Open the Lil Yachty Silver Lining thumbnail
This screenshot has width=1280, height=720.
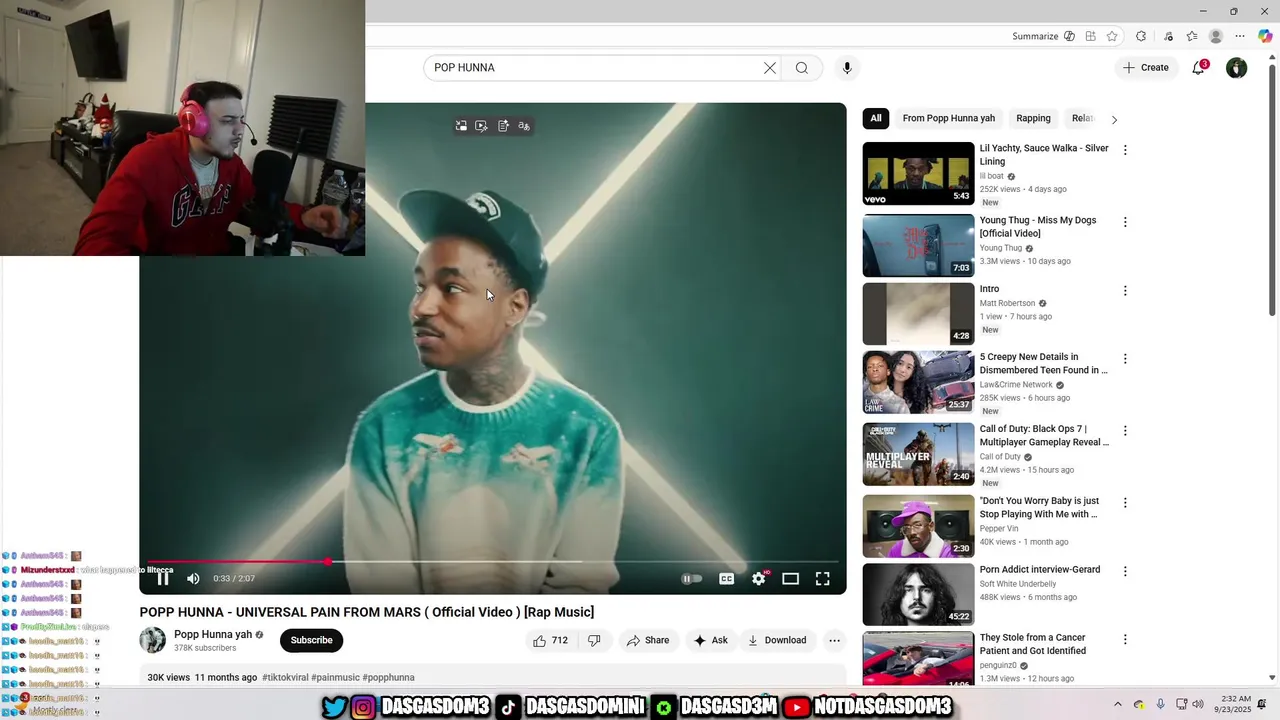(x=918, y=174)
